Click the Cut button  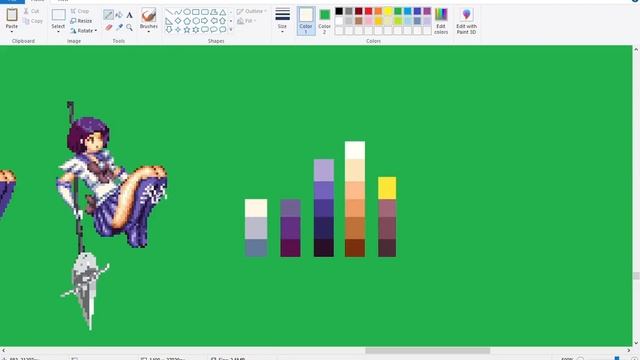pyautogui.click(x=31, y=11)
